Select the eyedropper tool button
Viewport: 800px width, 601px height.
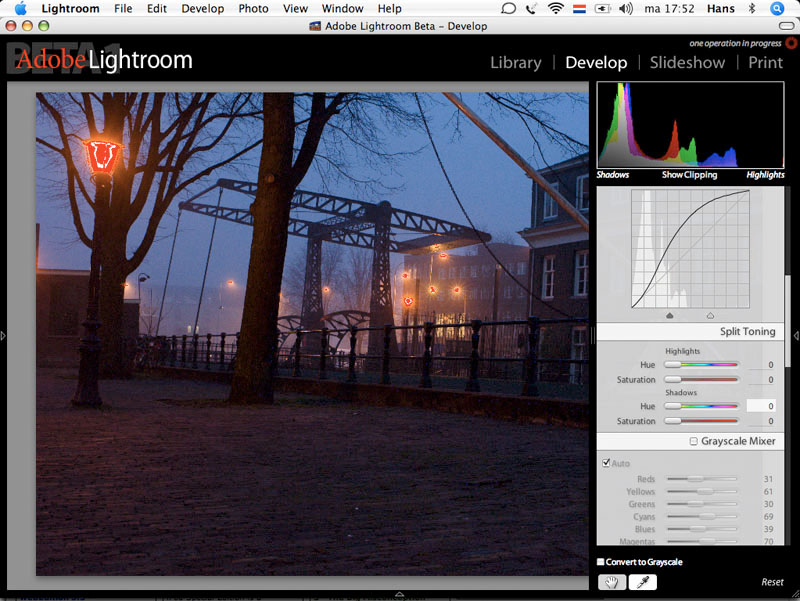(642, 582)
